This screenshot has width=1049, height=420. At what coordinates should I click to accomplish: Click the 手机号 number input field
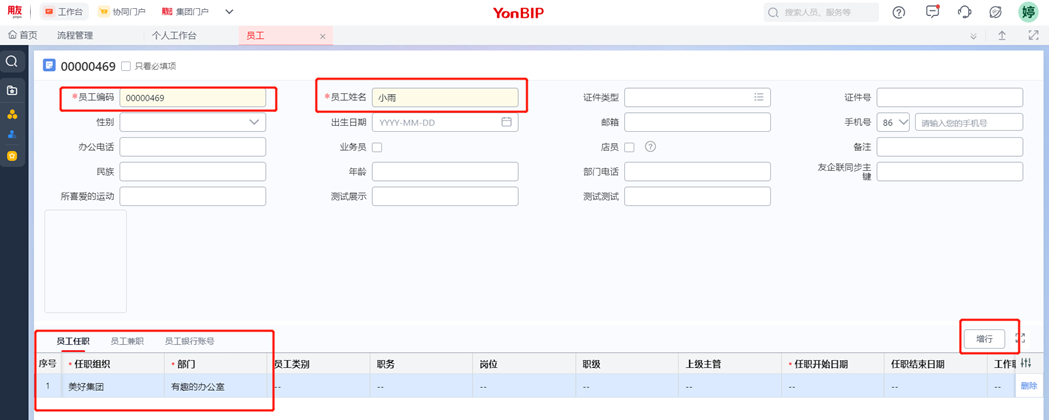point(969,122)
